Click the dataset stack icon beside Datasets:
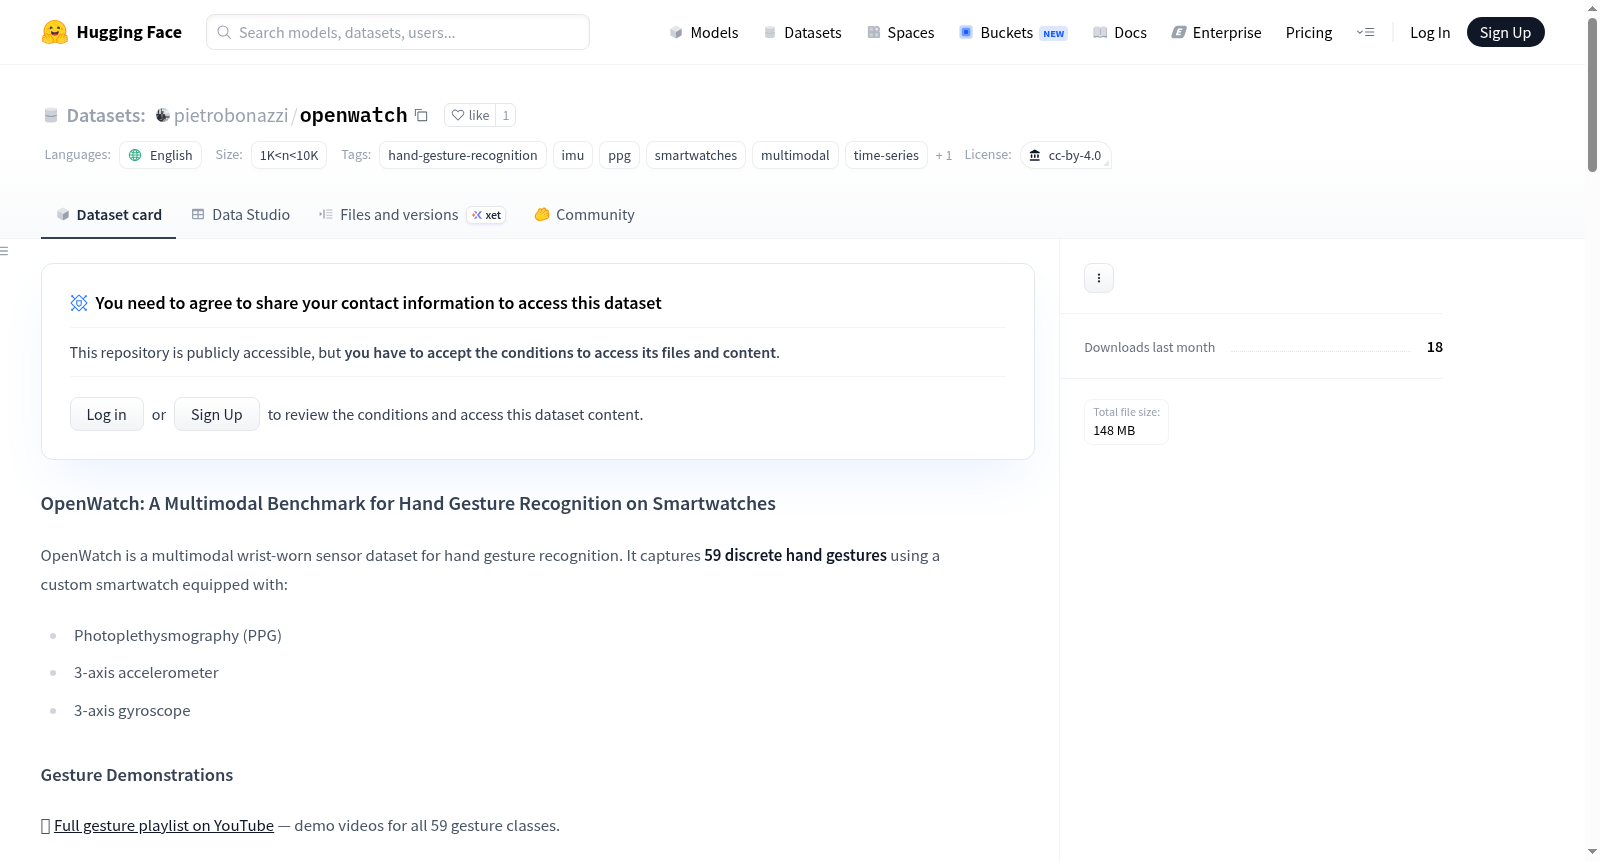1600x861 pixels. click(x=51, y=116)
